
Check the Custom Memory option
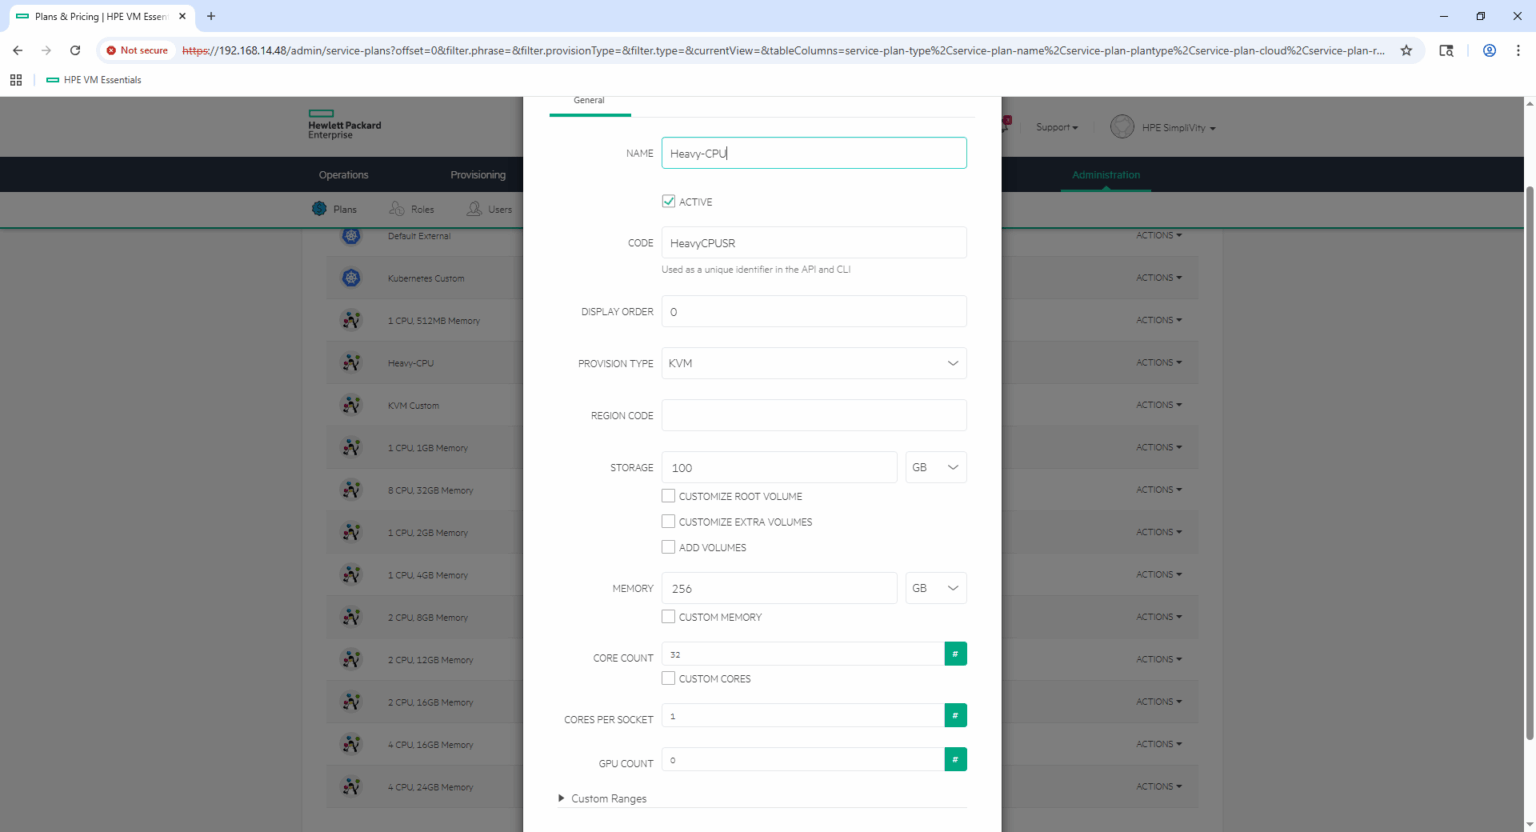point(668,617)
